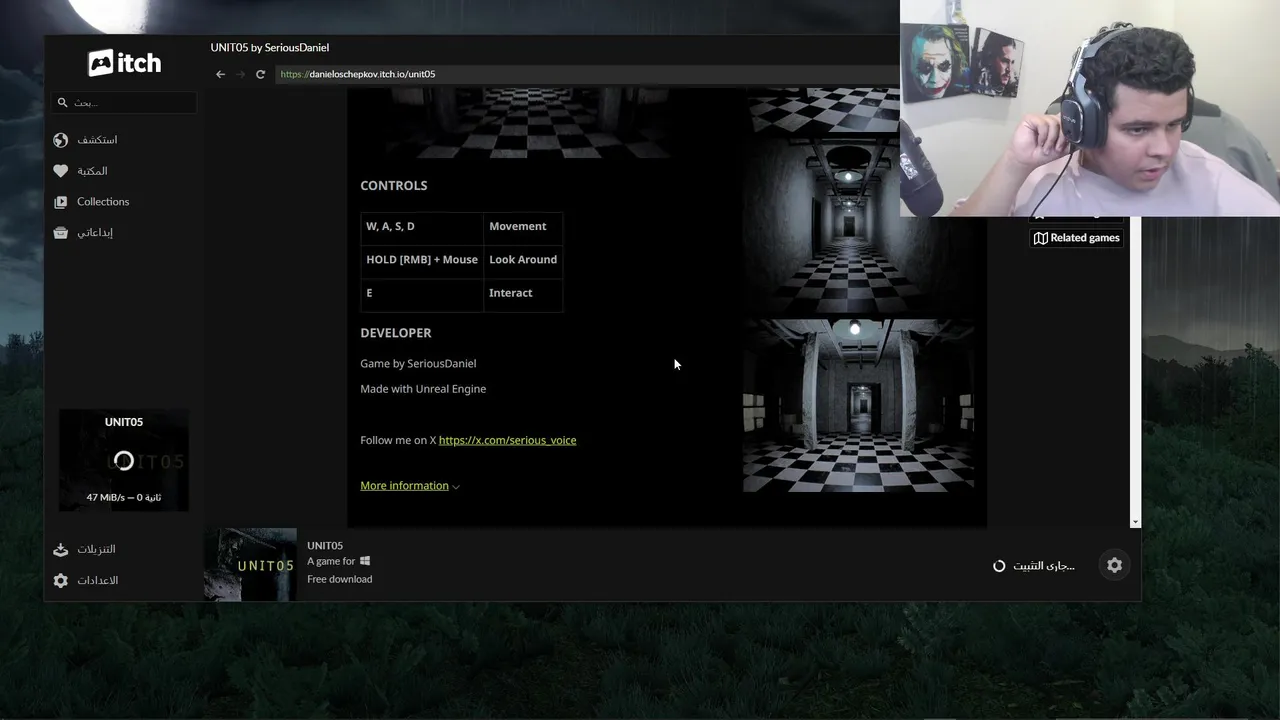1280x720 pixels.
Task: Click the Collections video icon
Action: point(61,202)
